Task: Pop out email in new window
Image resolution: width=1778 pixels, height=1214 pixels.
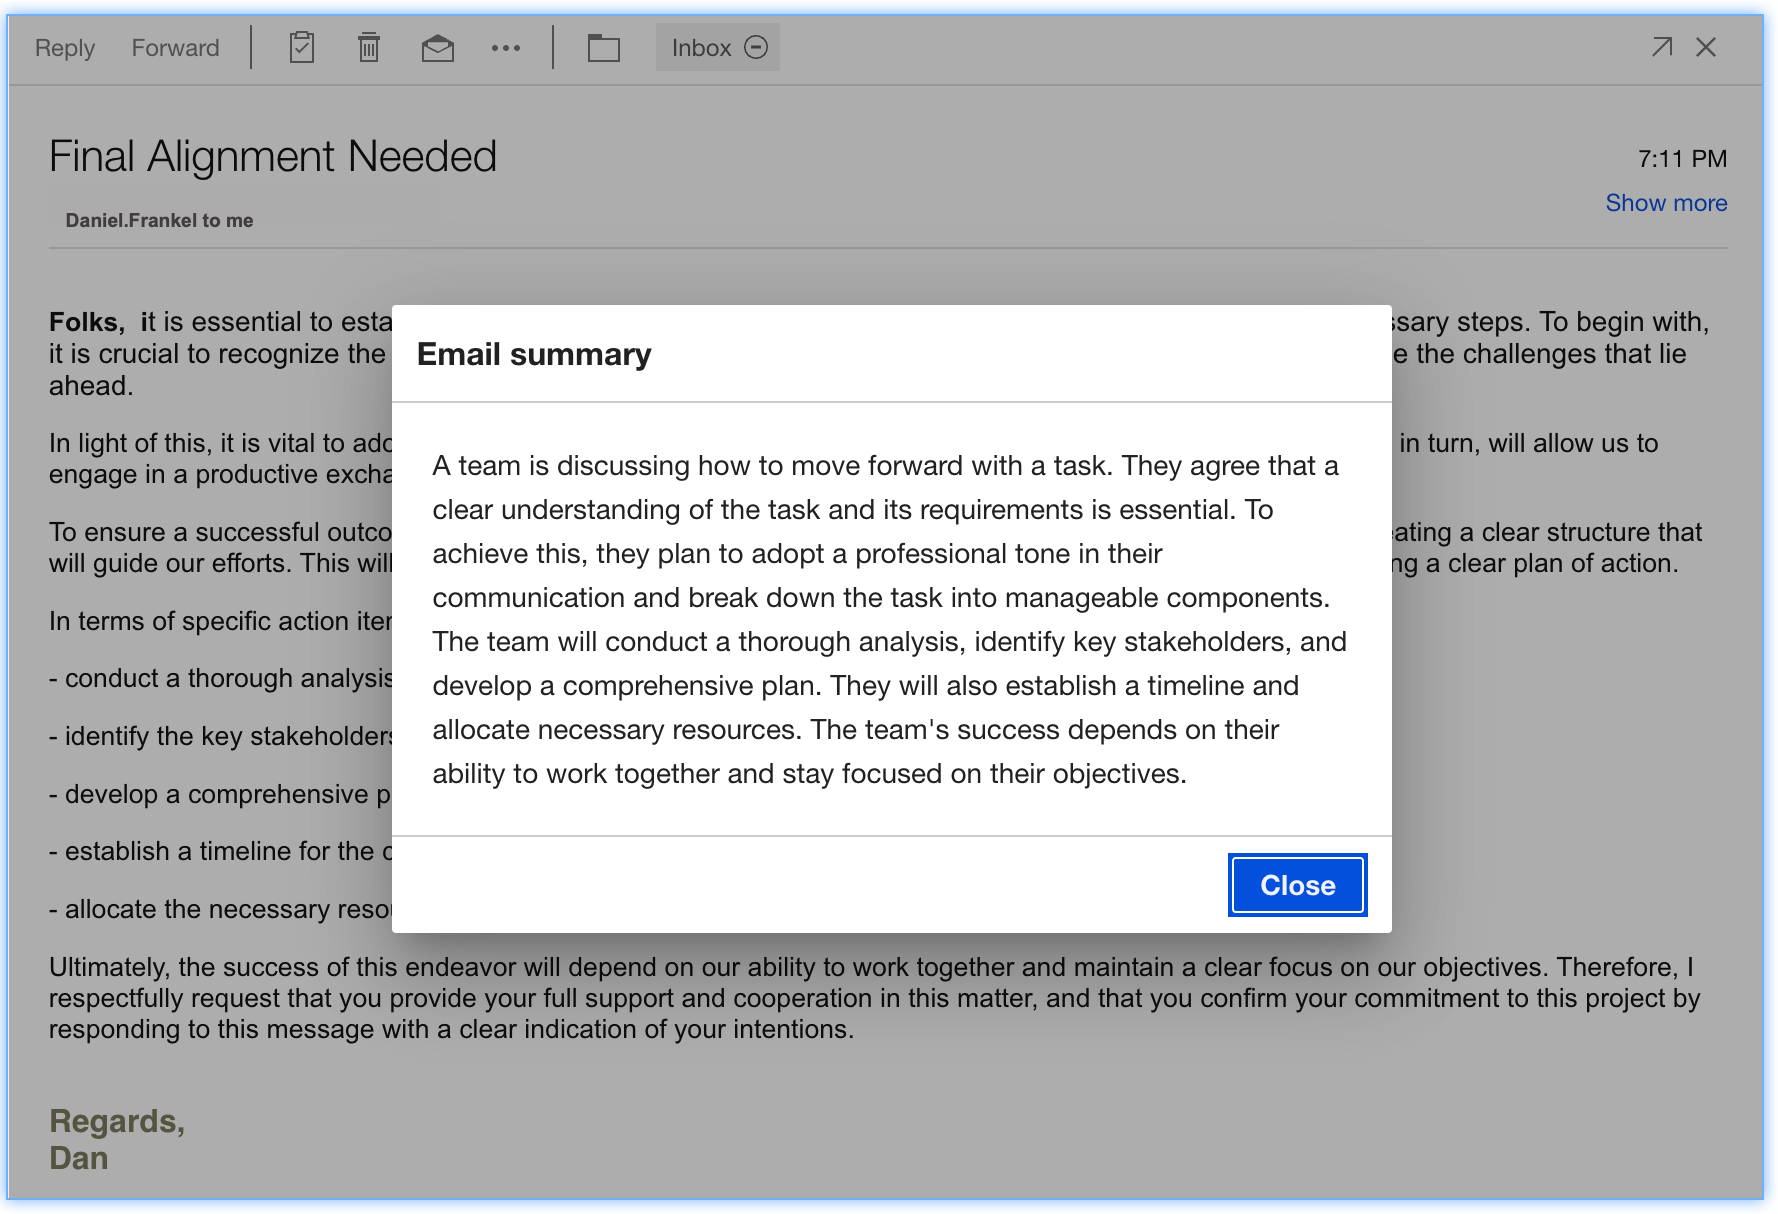Action: pos(1661,47)
